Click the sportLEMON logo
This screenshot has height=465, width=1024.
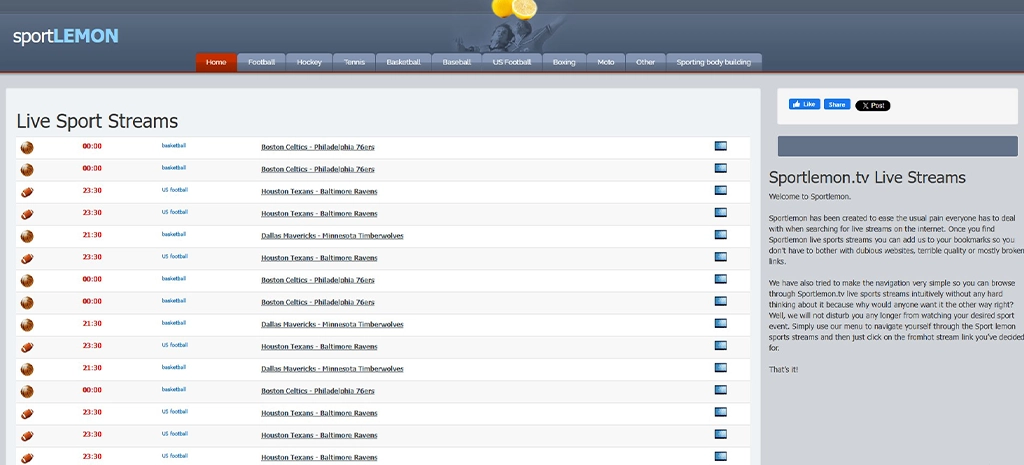coord(66,37)
